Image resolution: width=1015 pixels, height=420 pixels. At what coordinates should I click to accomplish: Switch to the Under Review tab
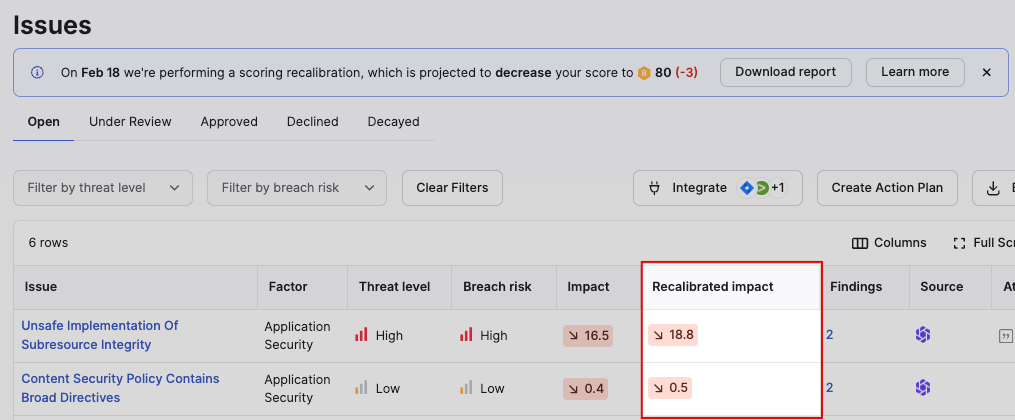click(130, 122)
